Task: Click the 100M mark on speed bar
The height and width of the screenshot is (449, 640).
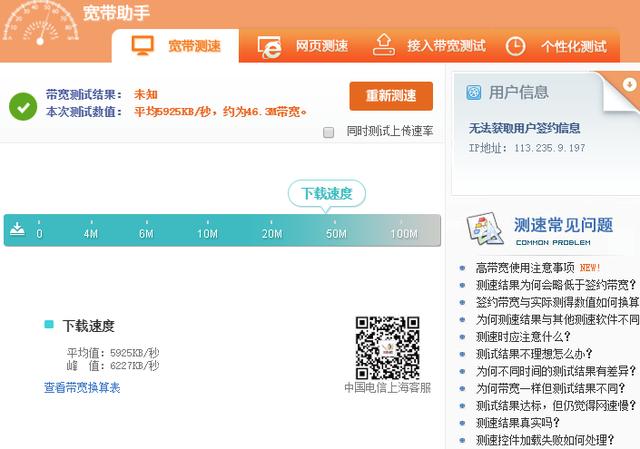Action: (x=404, y=233)
